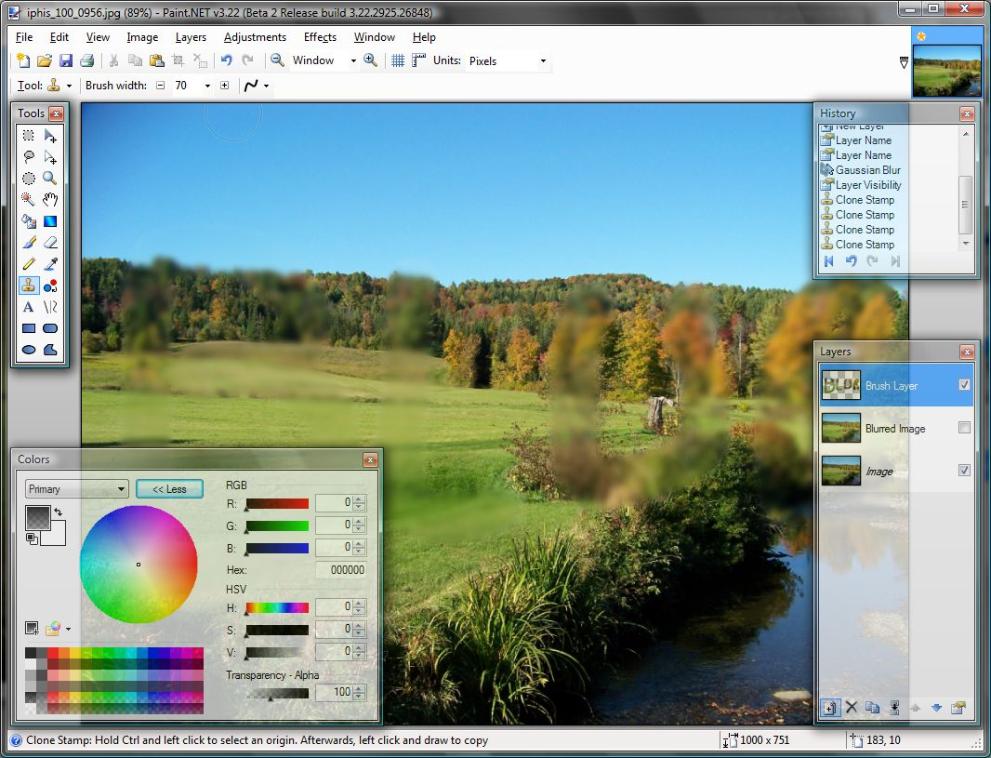Click the Pan hand tool

(x=50, y=200)
